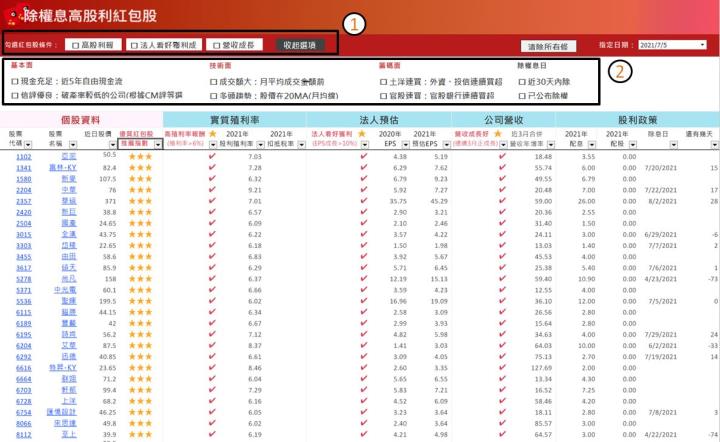
Task: Open the 2021年 配息 column filter dropdown
Action: coord(591,145)
